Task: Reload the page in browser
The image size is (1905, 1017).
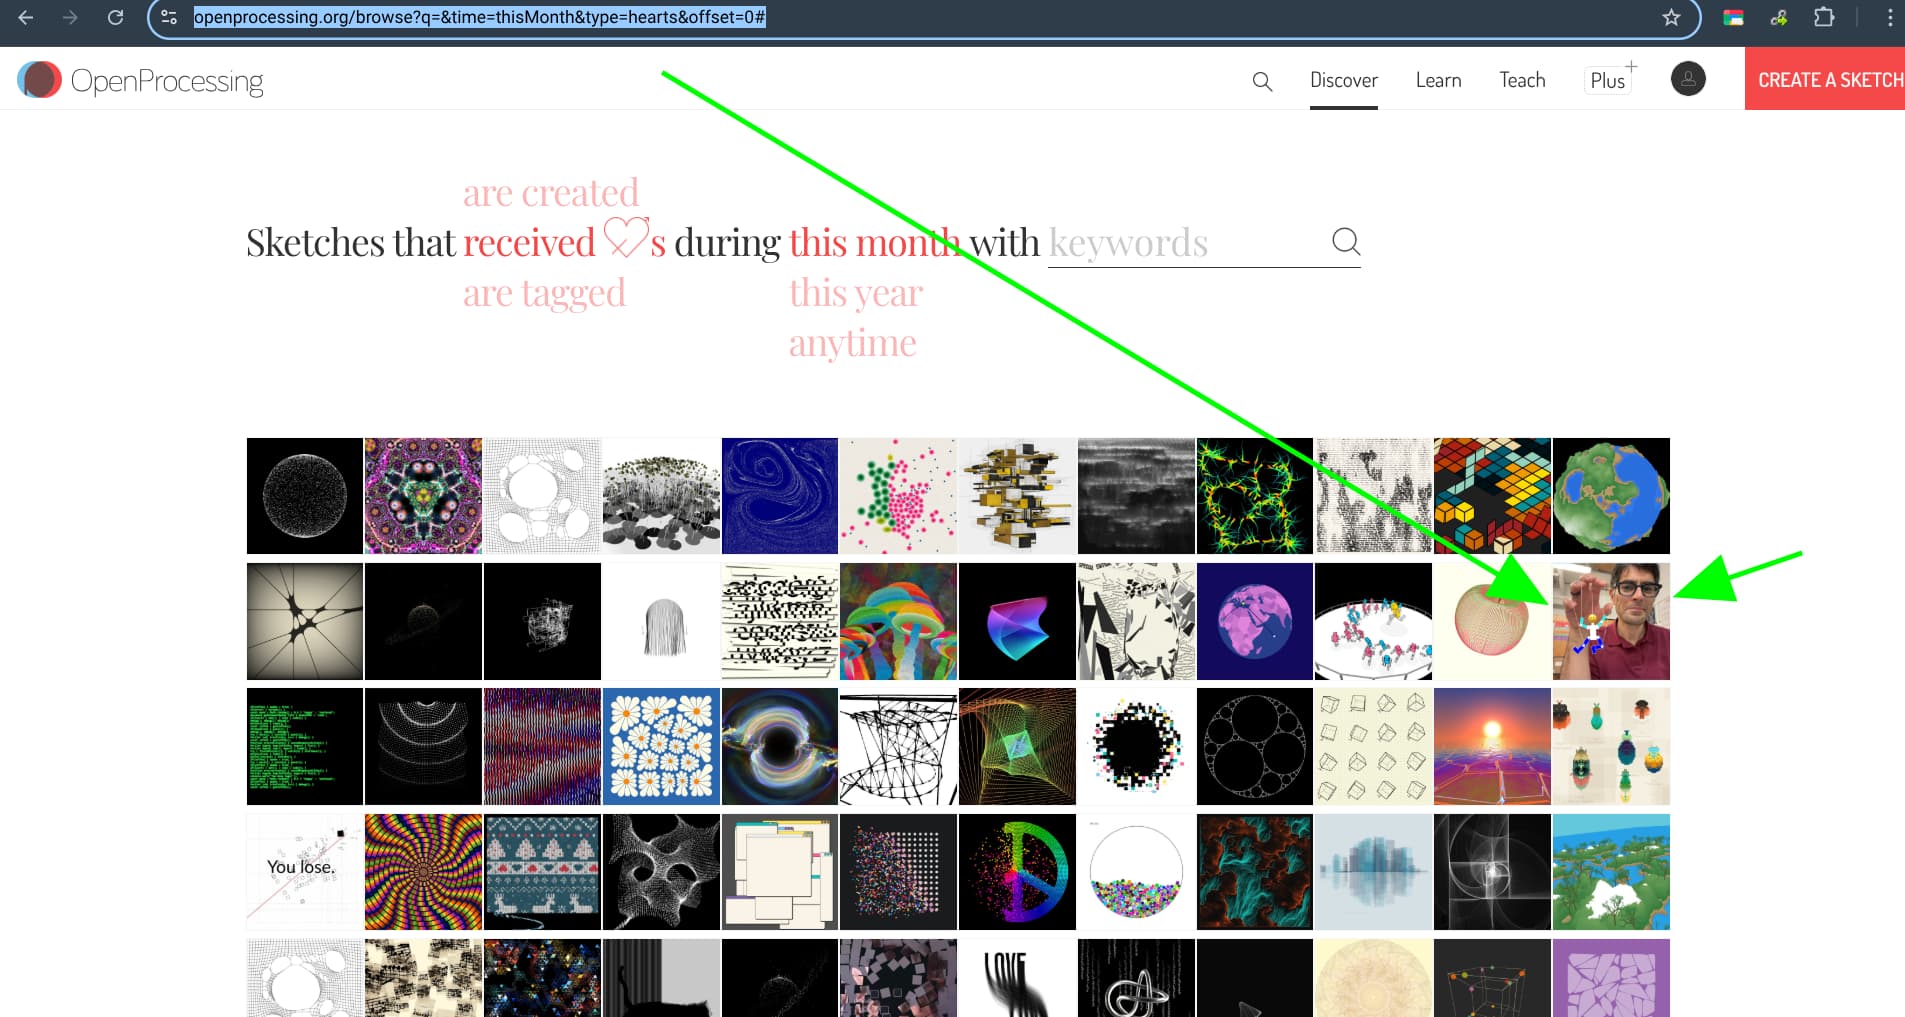Action: [115, 17]
